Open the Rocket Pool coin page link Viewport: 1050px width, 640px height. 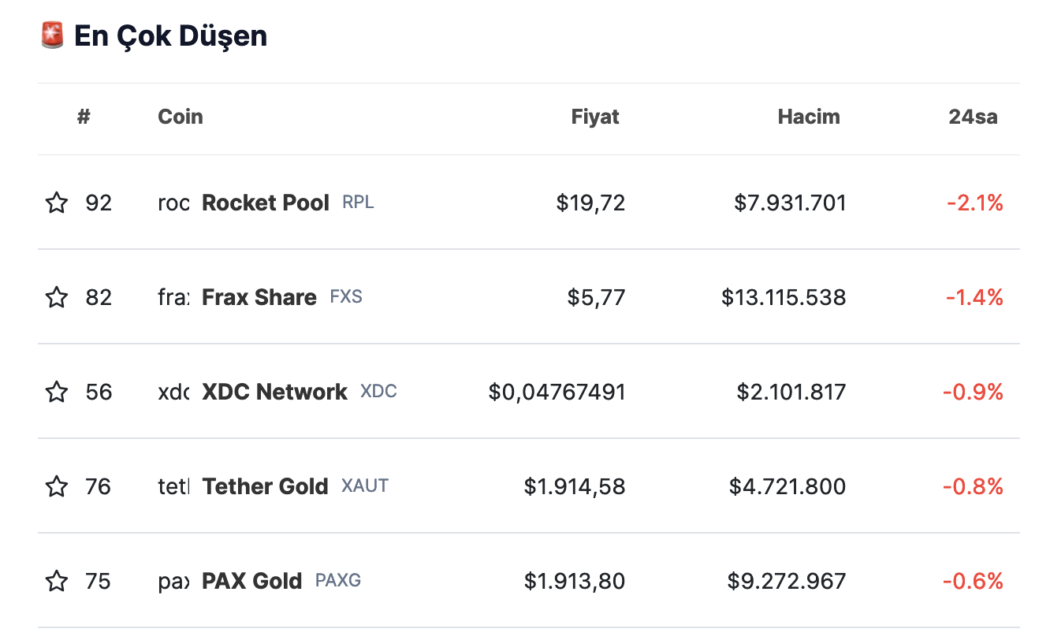tap(265, 202)
